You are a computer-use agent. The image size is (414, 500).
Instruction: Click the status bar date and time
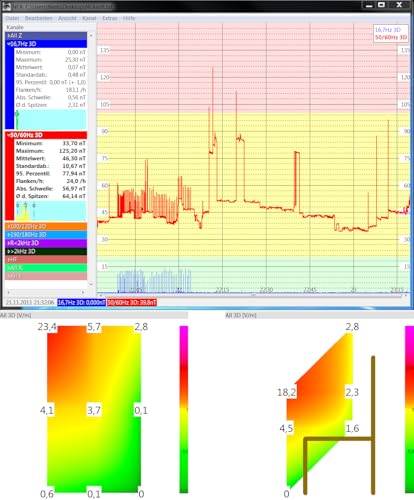[x=30, y=302]
